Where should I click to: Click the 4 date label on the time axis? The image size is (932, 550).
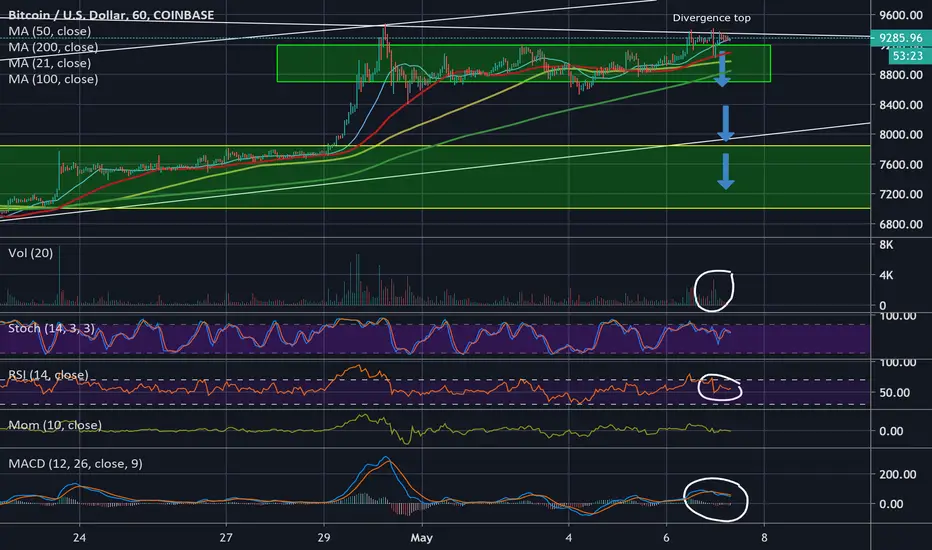tap(569, 538)
